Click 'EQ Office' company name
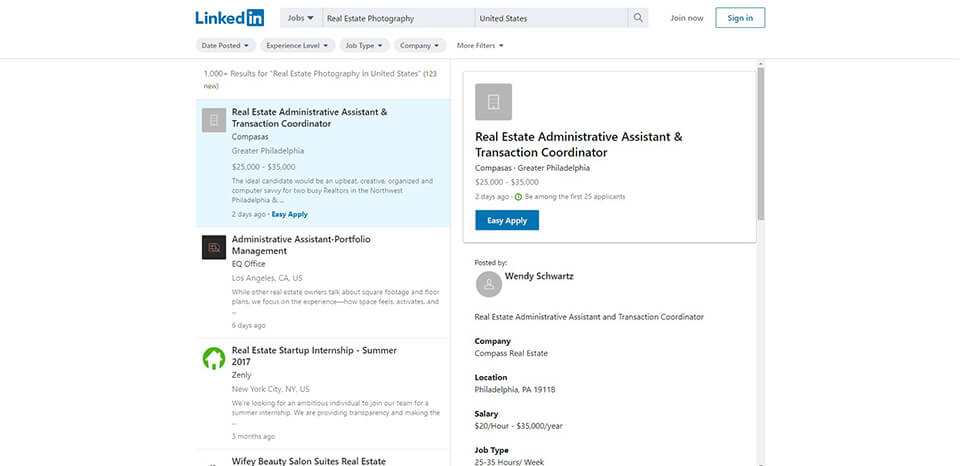Screen dimensions: 960x466 pos(249,264)
